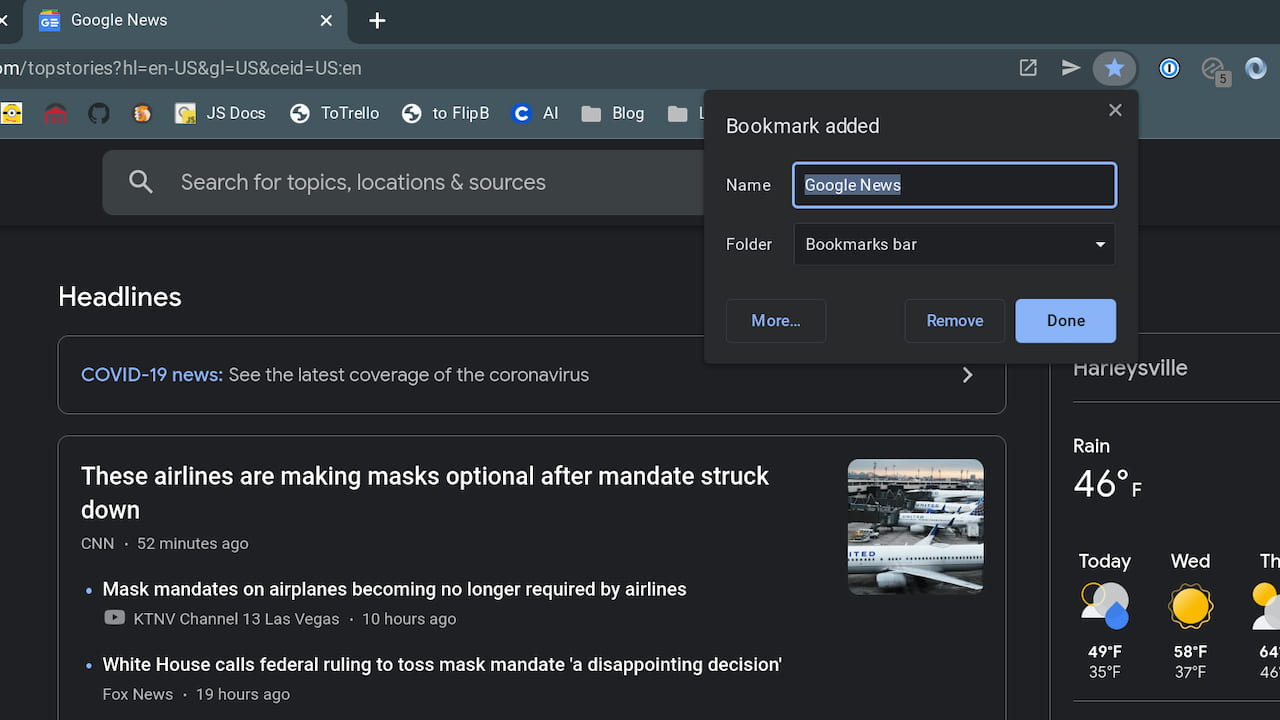Click the CNN source label

click(x=97, y=544)
